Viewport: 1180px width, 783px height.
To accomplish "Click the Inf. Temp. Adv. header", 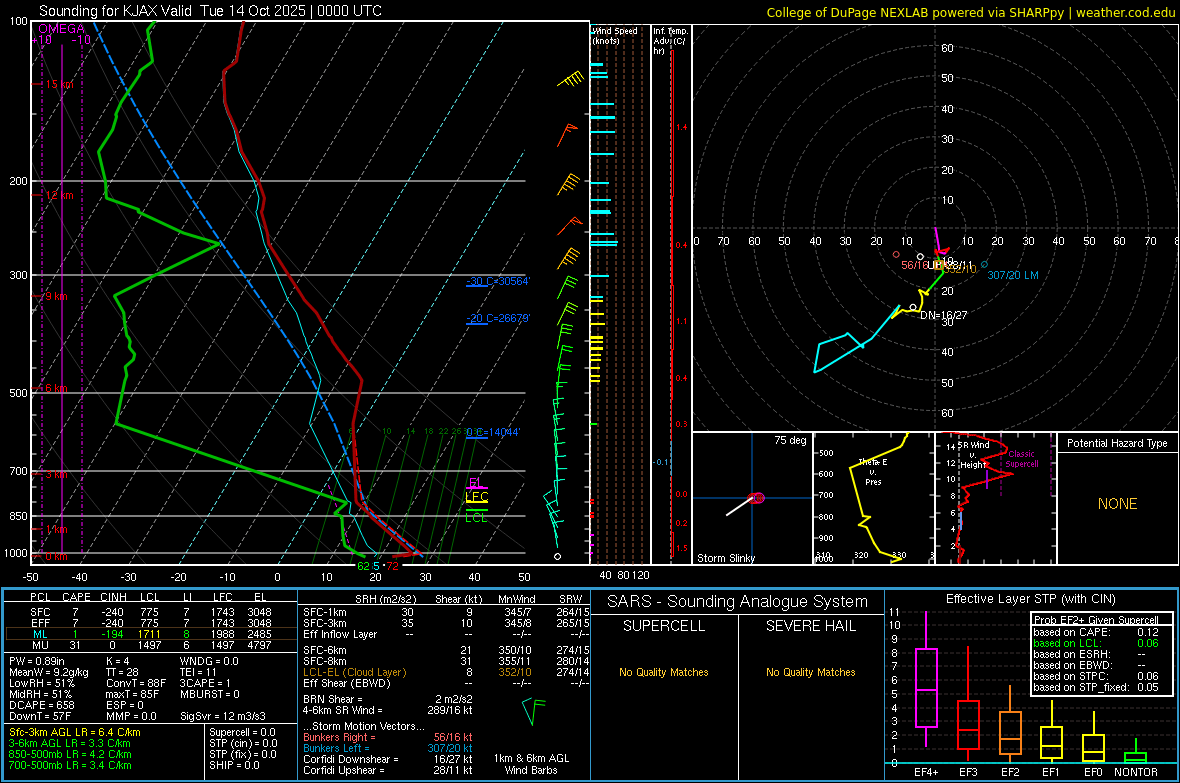I will [x=670, y=41].
